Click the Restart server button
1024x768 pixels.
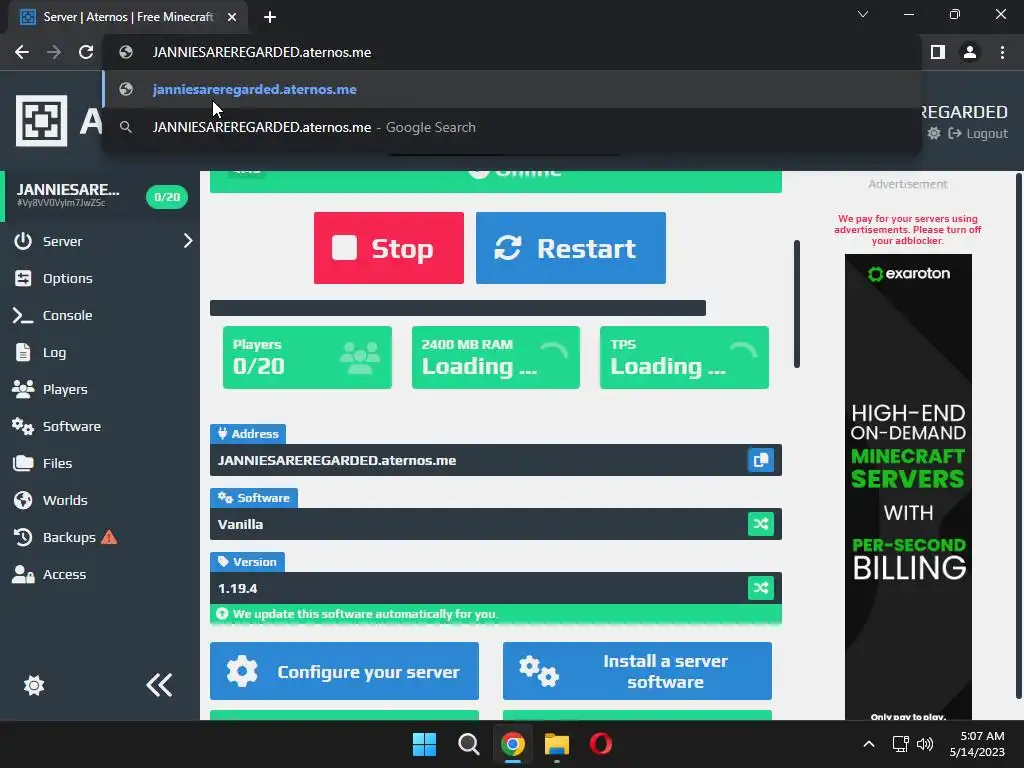(x=571, y=248)
